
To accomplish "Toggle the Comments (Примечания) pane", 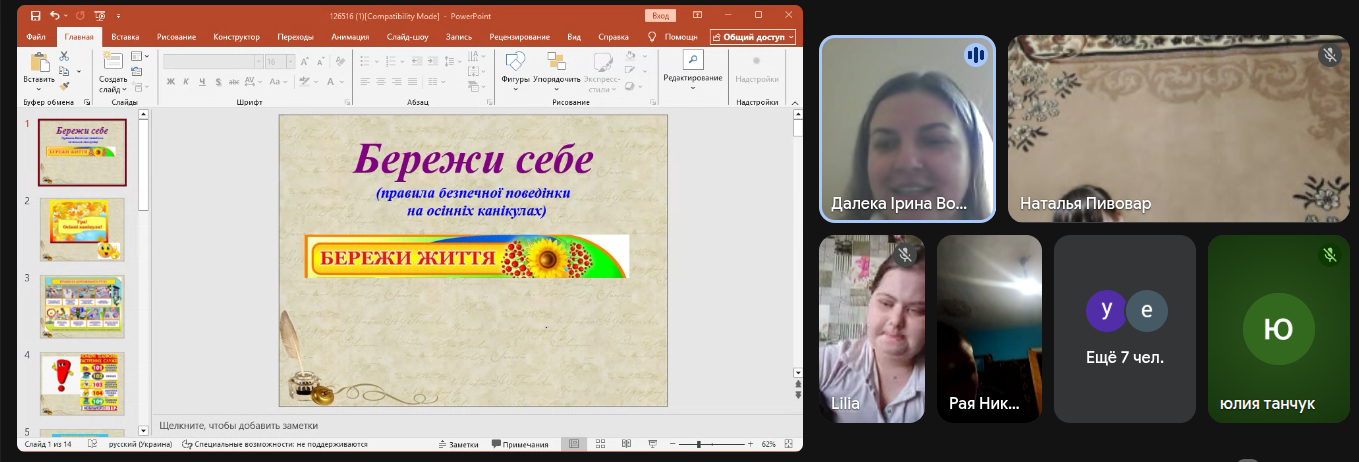I will click(x=519, y=444).
